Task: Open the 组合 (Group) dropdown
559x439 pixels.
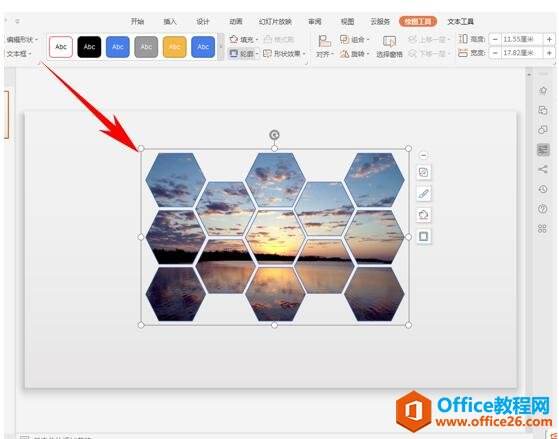Action: click(x=355, y=39)
